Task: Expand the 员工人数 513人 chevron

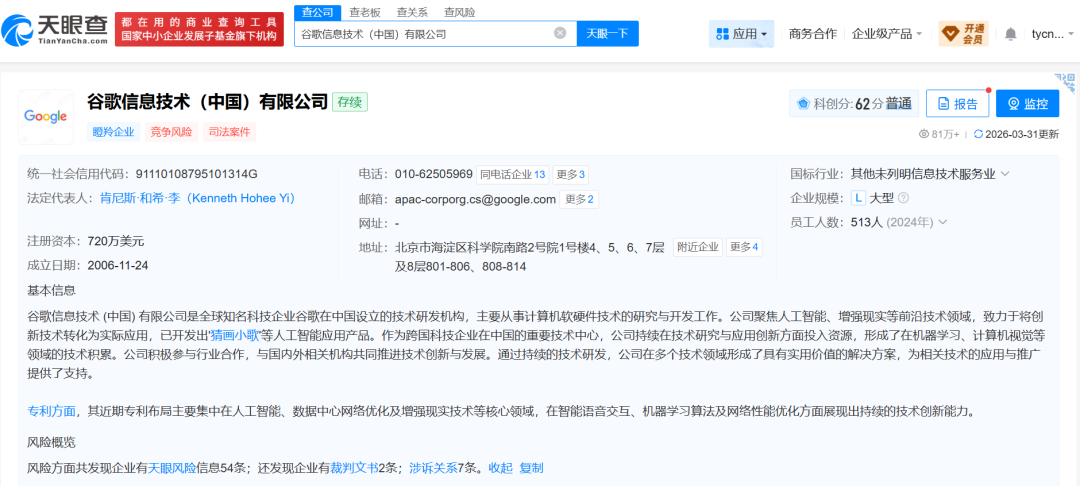Action: pyautogui.click(x=942, y=222)
